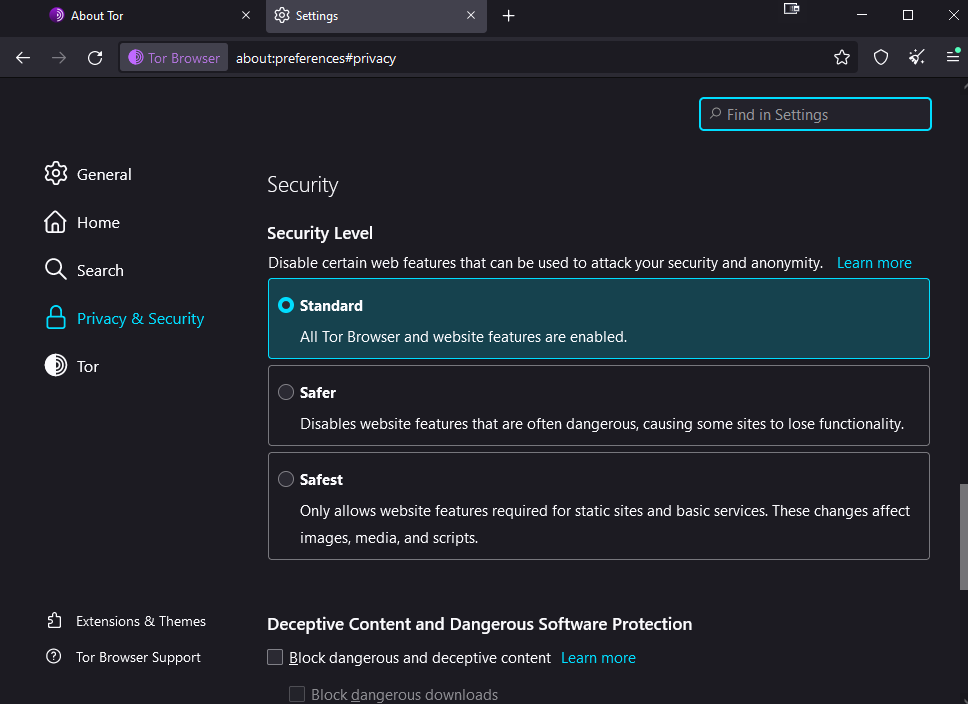968x704 pixels.
Task: Reload the current page
Action: (95, 58)
